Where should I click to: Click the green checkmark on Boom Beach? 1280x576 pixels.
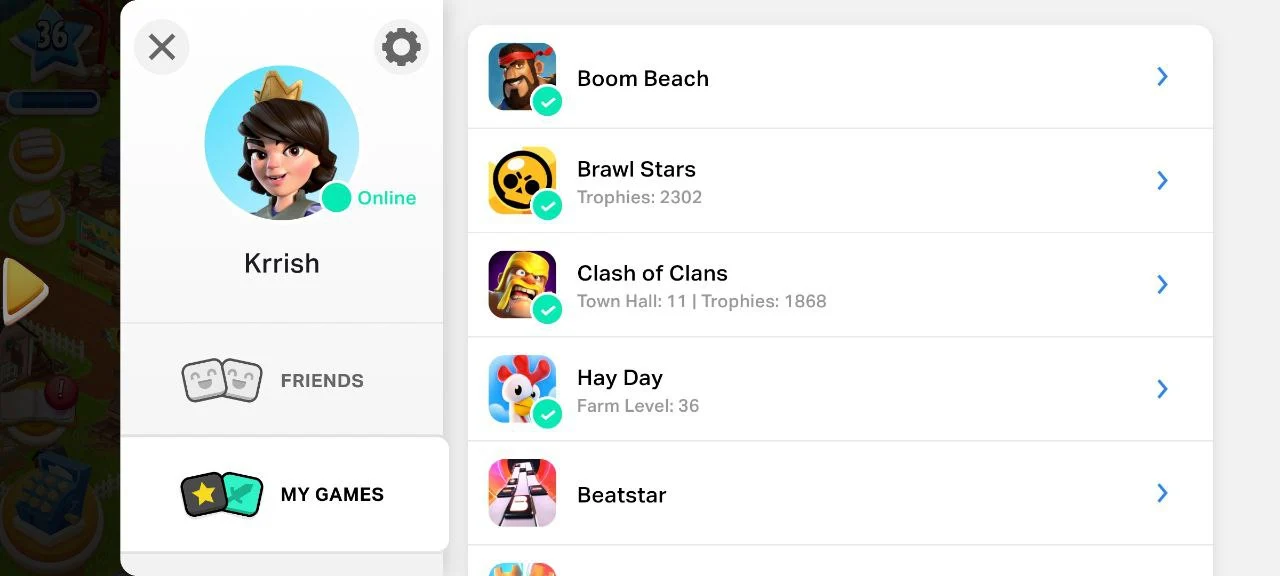point(547,101)
